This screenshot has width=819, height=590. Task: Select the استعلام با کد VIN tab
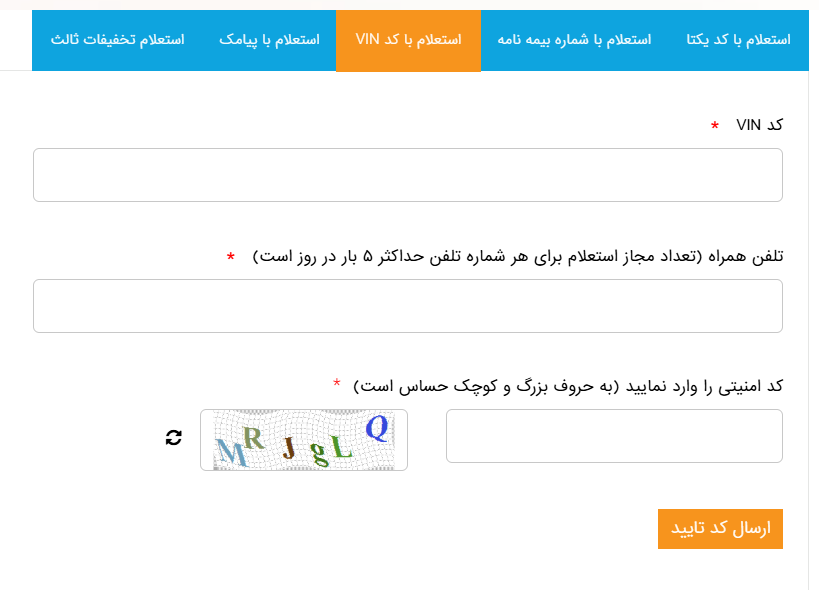(x=408, y=40)
